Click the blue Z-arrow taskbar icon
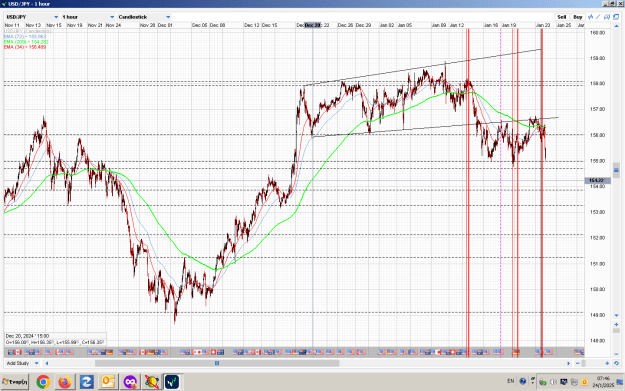625x391 pixels. [86, 382]
